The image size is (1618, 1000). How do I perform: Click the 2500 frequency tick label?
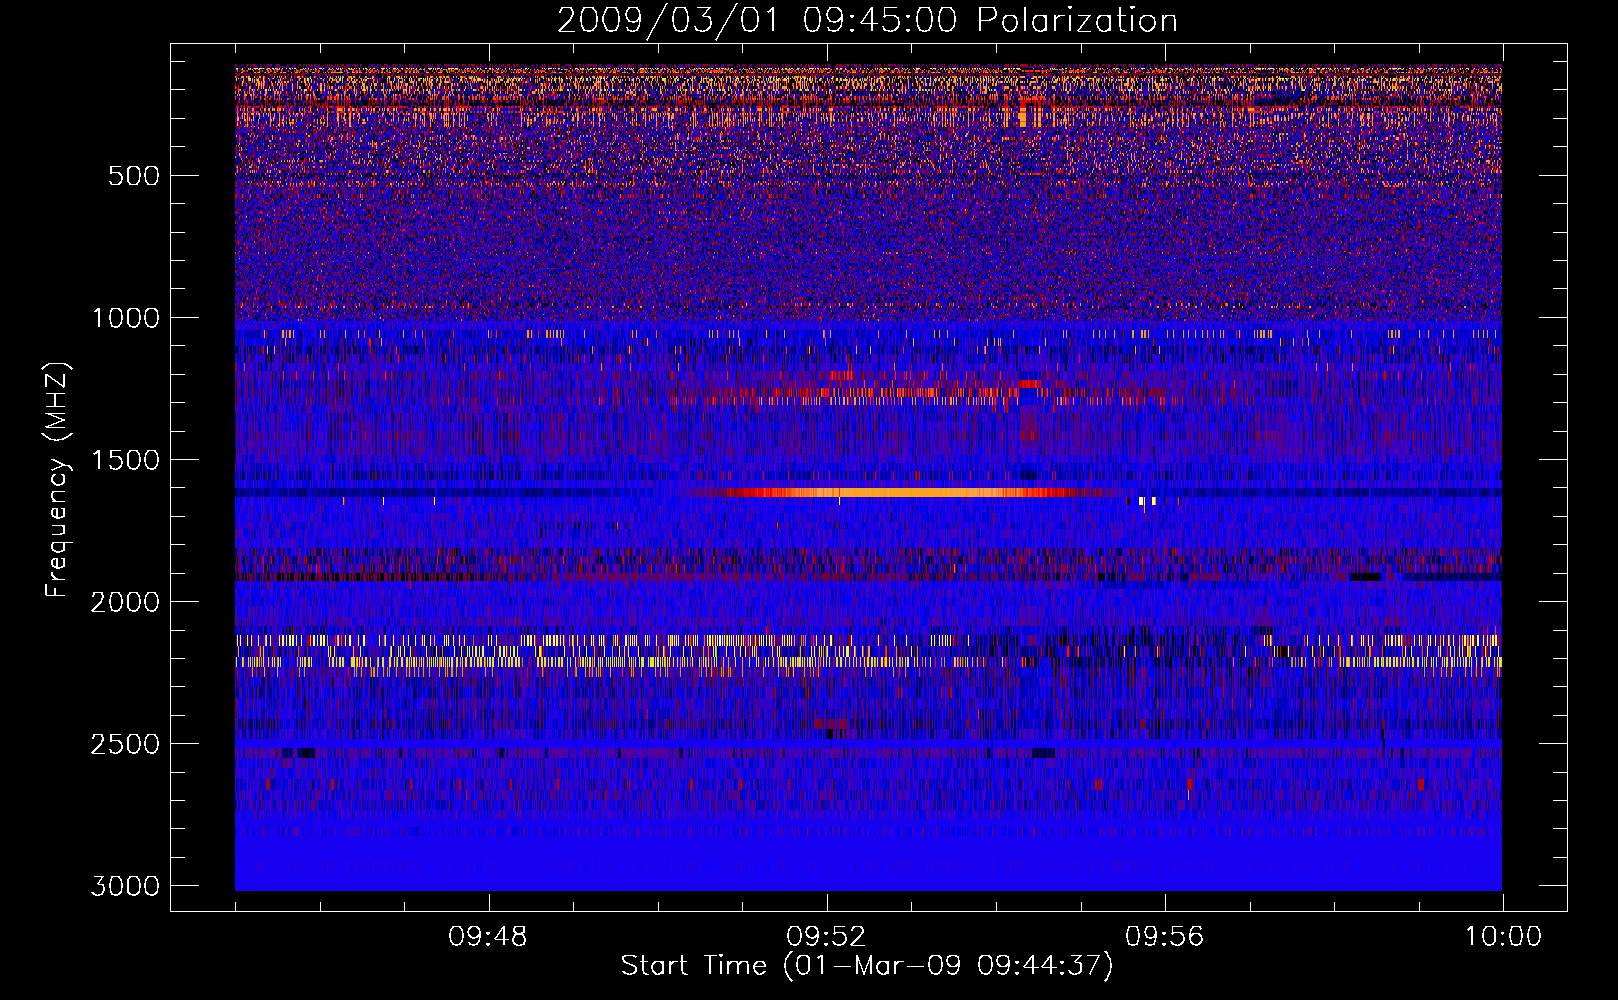126,744
